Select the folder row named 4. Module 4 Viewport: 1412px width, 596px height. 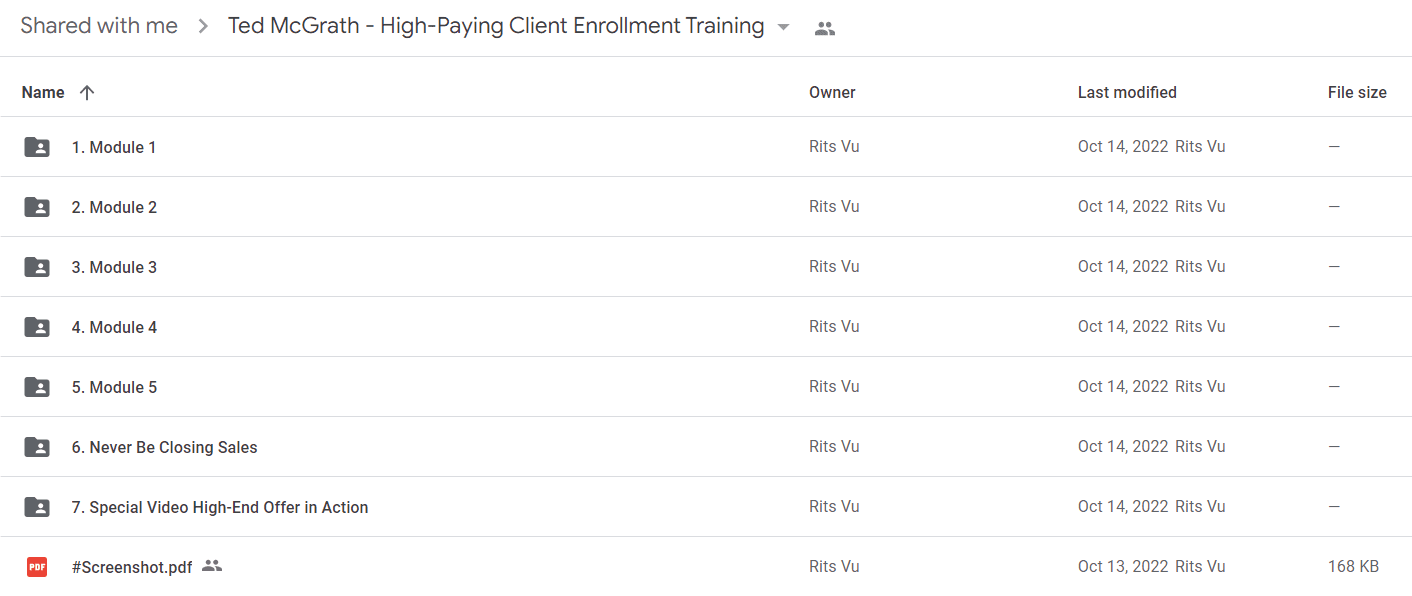click(x=706, y=327)
